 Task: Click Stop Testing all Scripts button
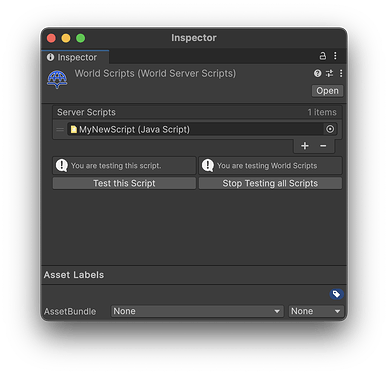[270, 183]
